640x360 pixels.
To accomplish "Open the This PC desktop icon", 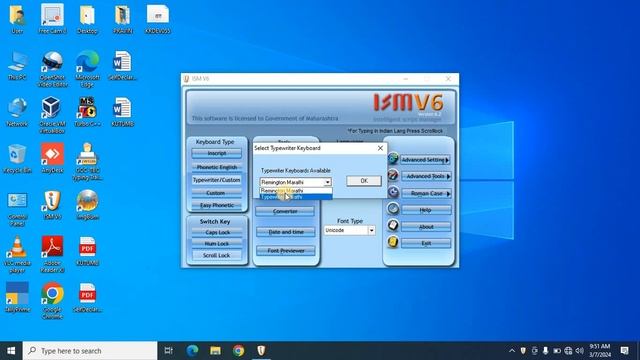I will pos(17,65).
